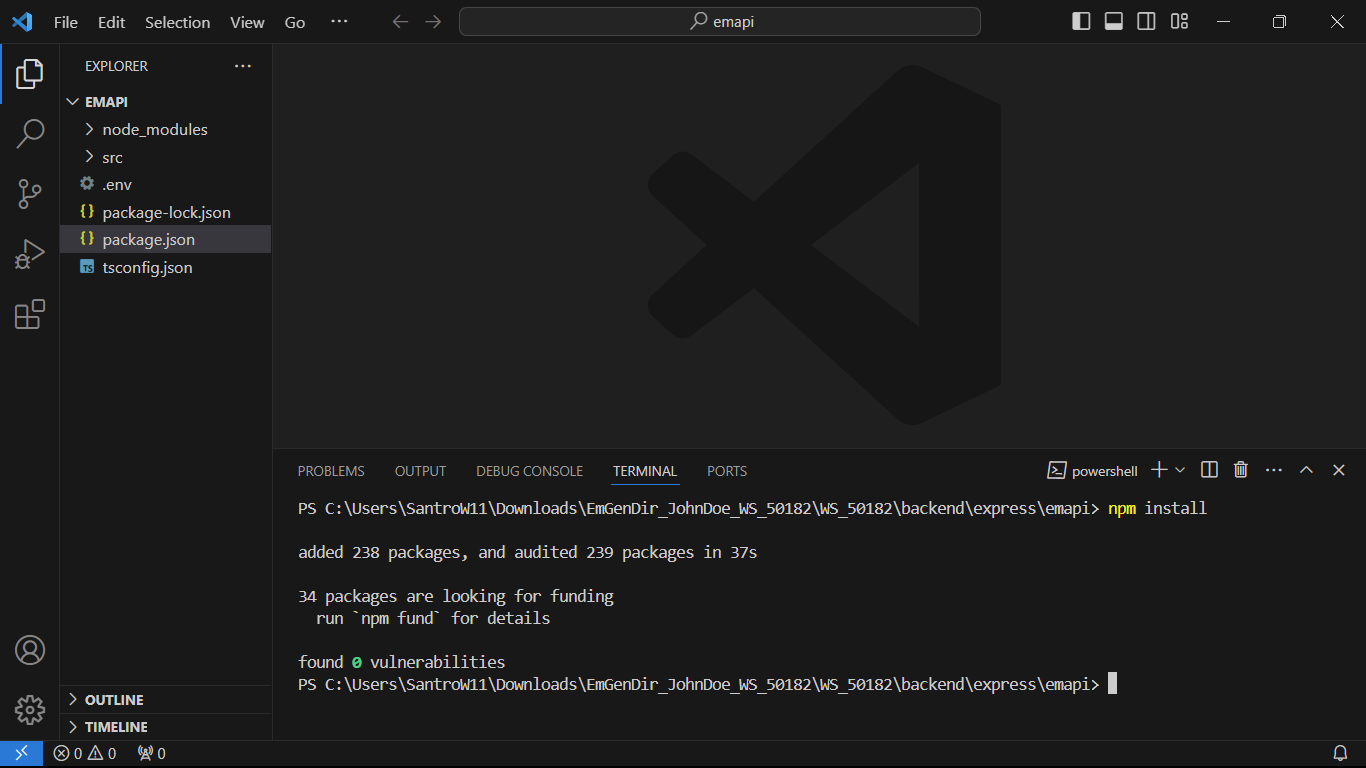The width and height of the screenshot is (1366, 768).
Task: Click the ports forwarded status bar item
Action: 152,753
